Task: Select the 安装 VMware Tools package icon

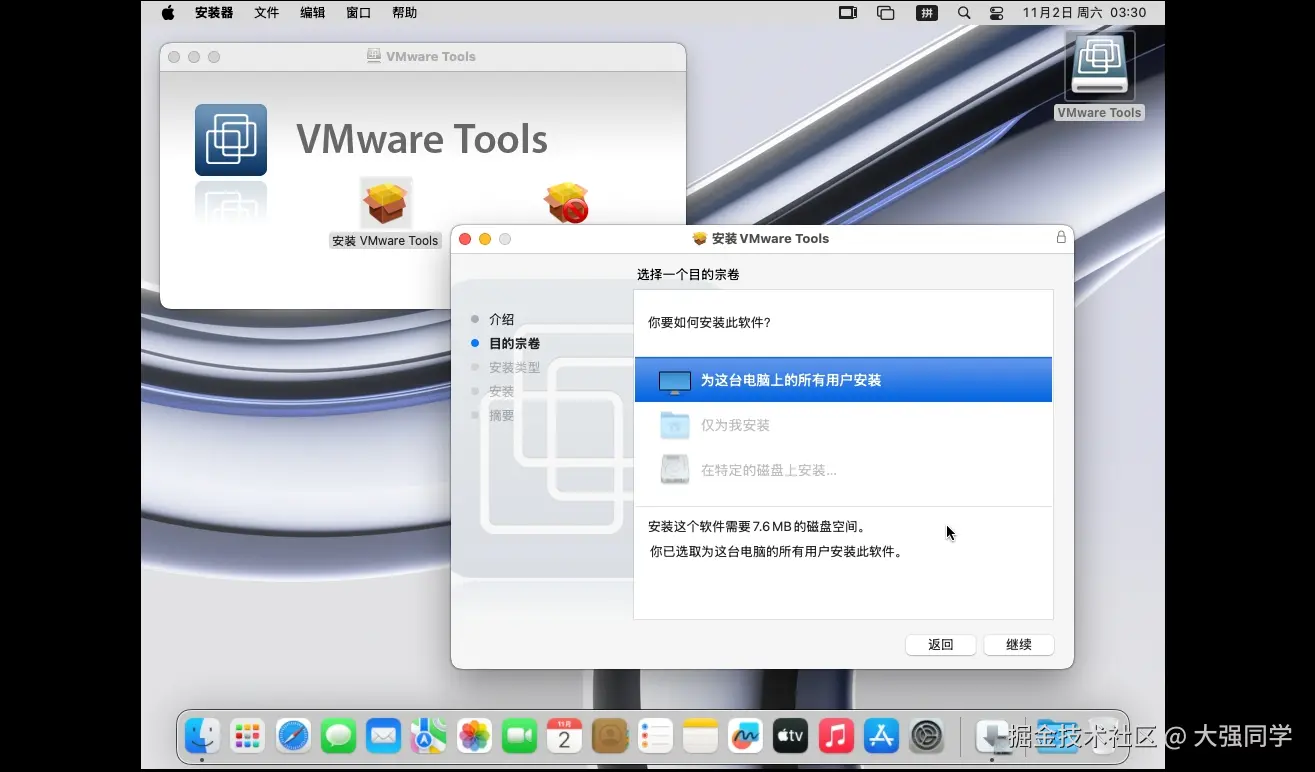Action: (385, 204)
